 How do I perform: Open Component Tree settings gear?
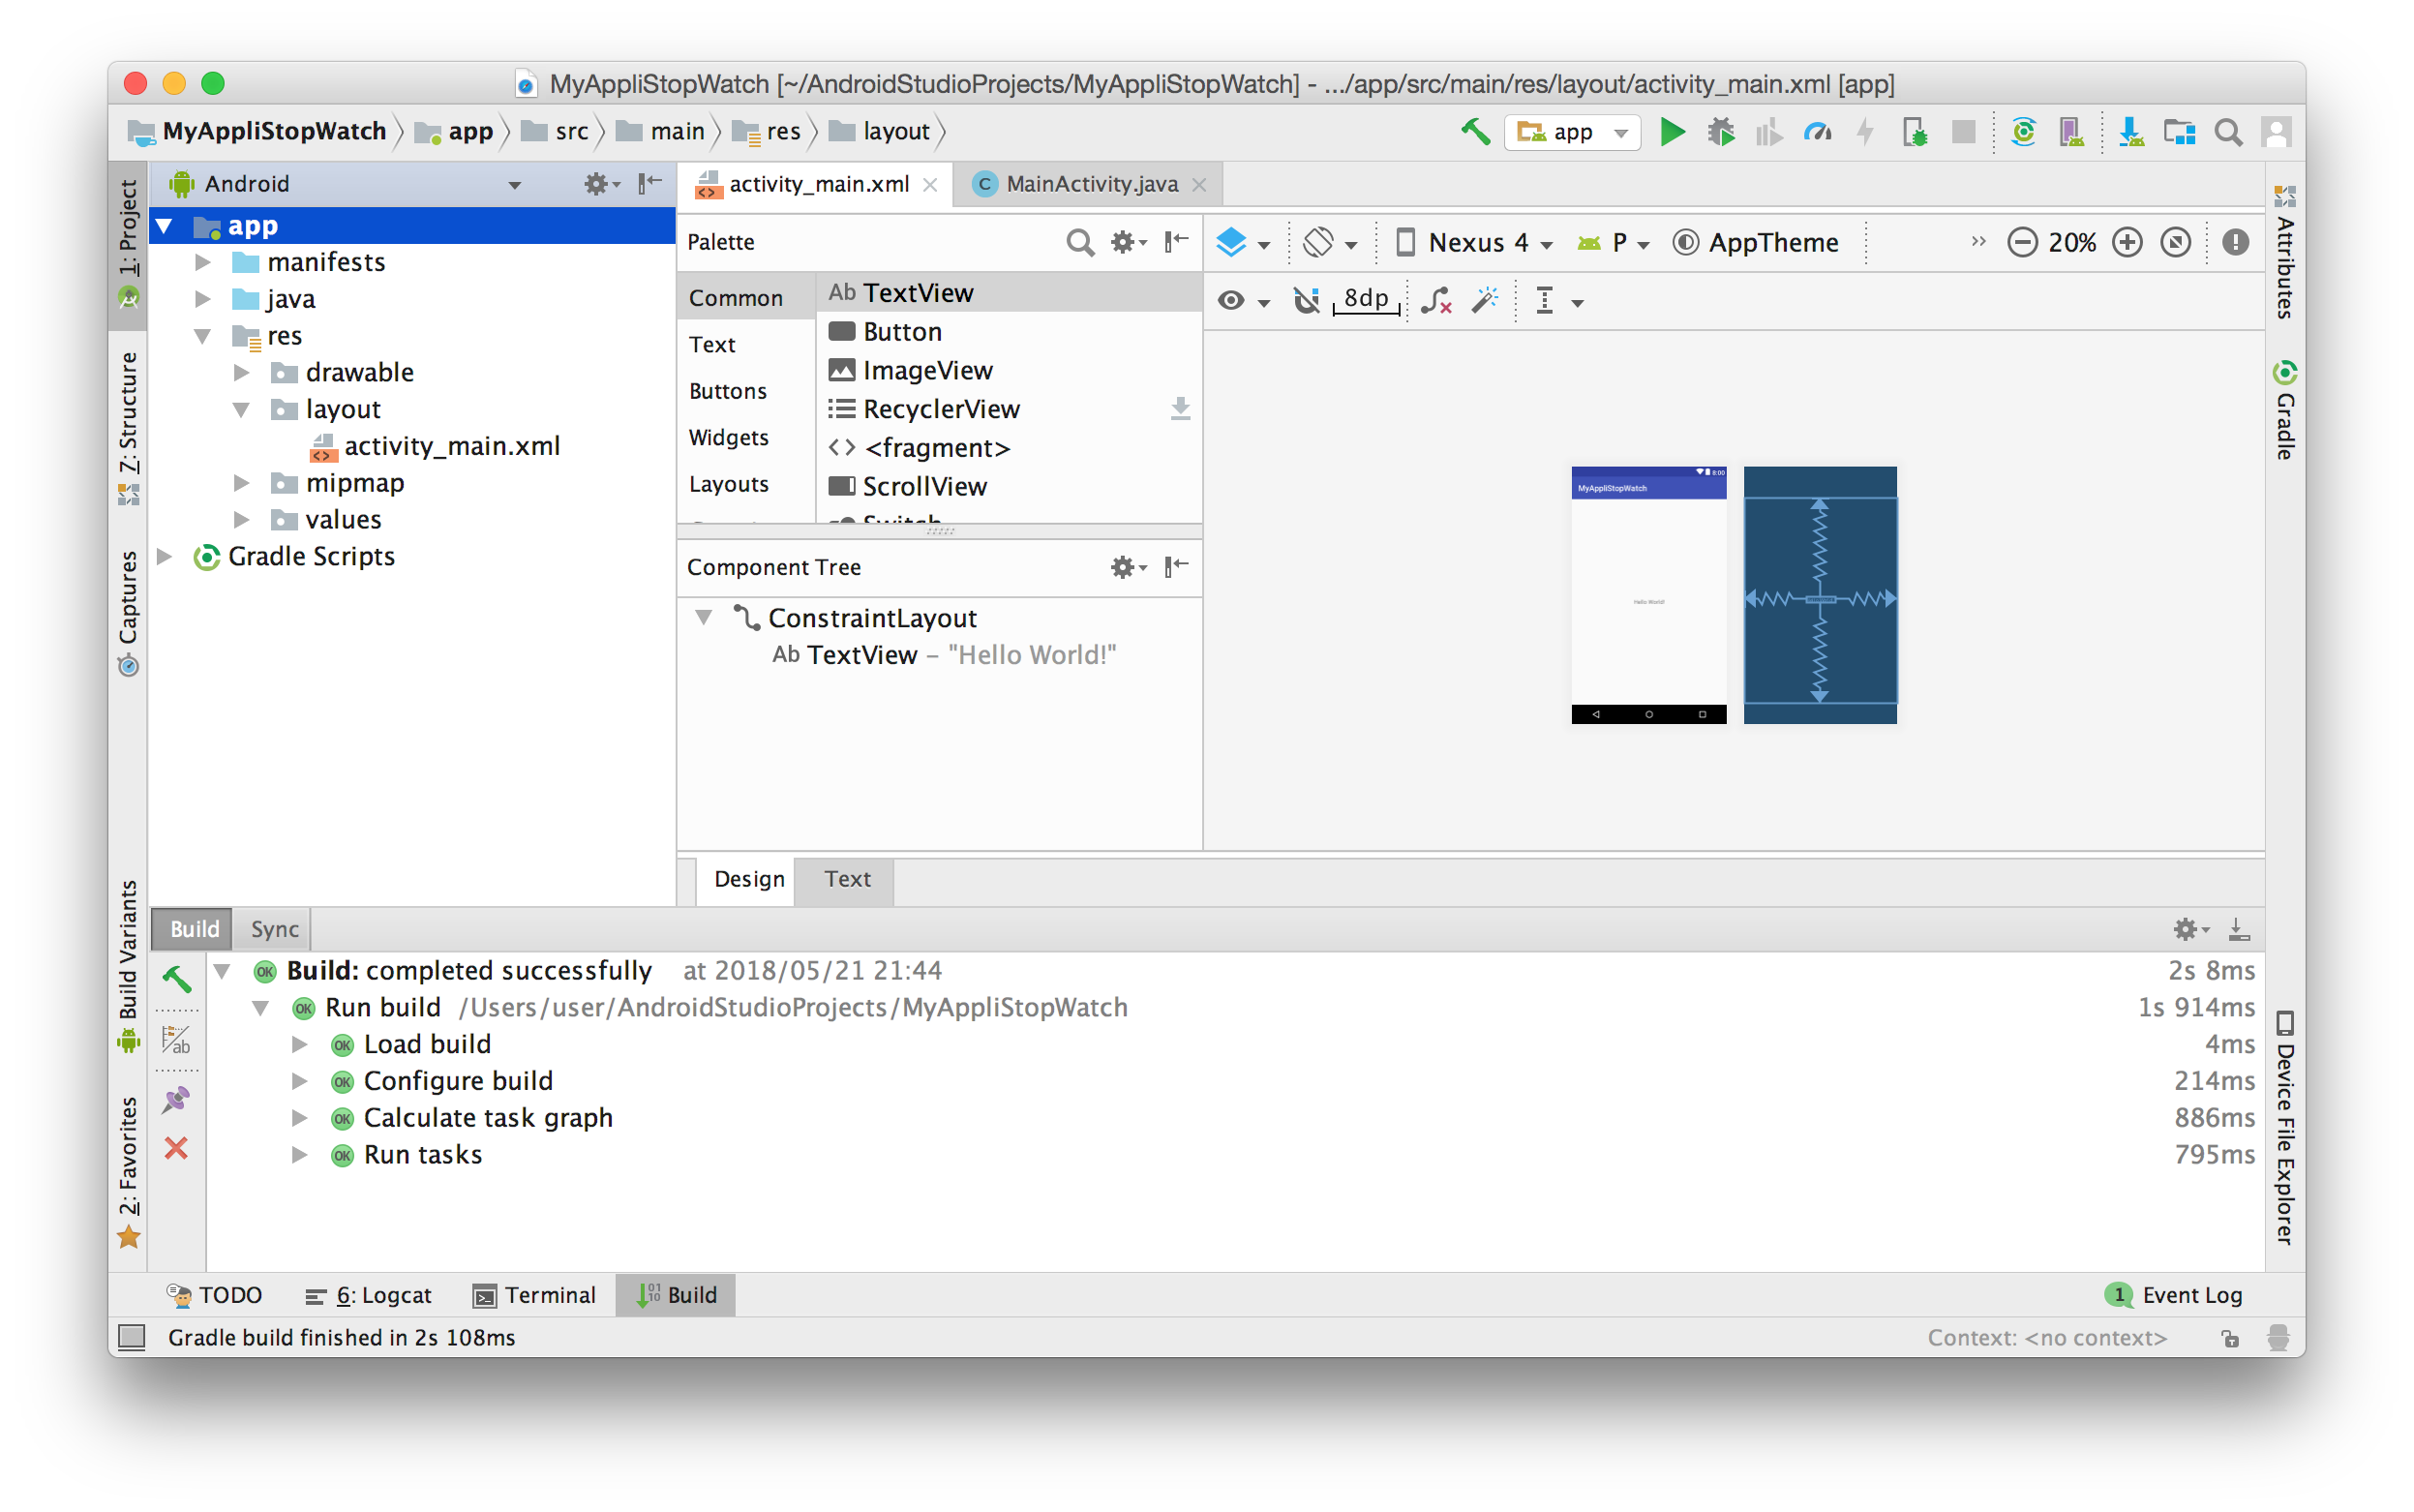click(x=1127, y=567)
